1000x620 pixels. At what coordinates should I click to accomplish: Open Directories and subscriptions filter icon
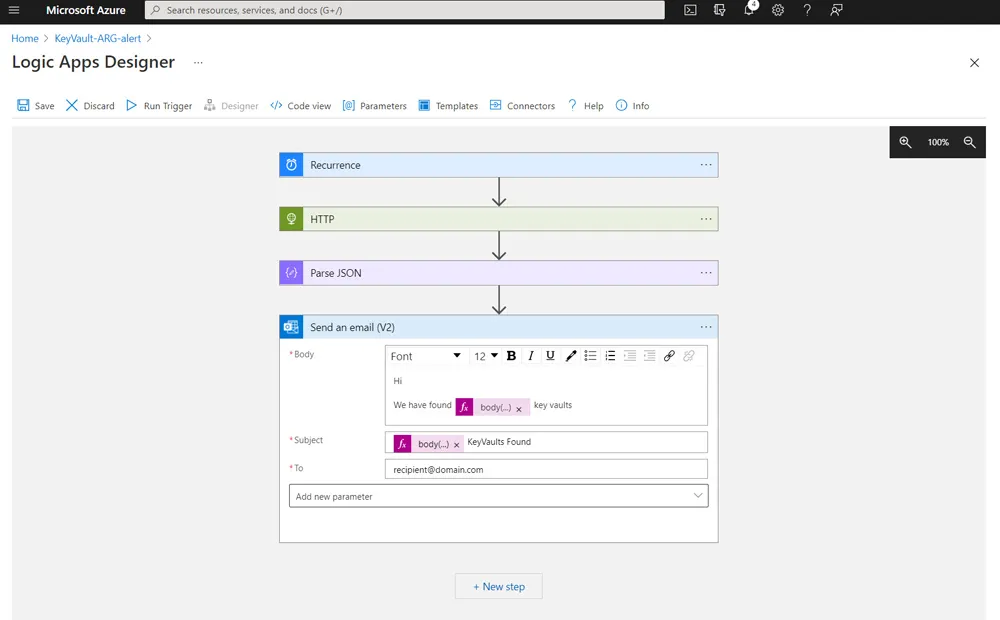click(719, 10)
